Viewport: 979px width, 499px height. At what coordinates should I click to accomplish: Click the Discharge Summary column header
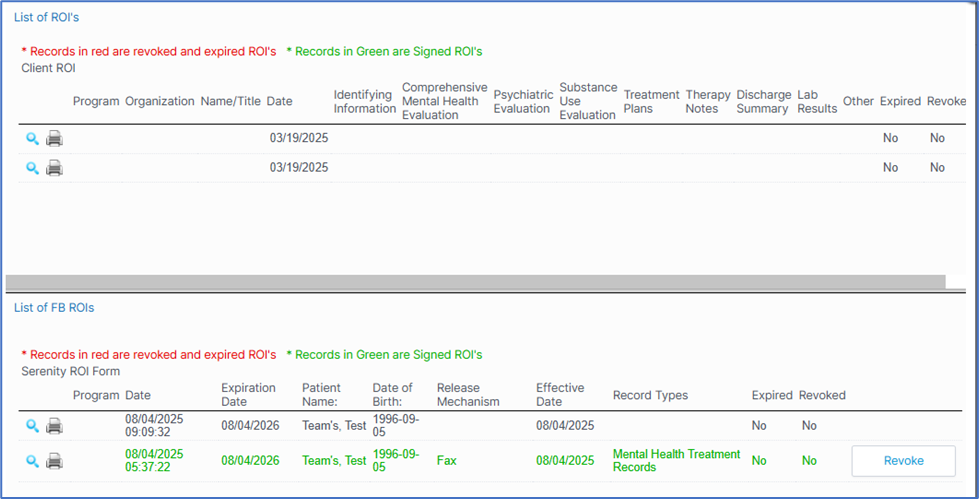763,101
